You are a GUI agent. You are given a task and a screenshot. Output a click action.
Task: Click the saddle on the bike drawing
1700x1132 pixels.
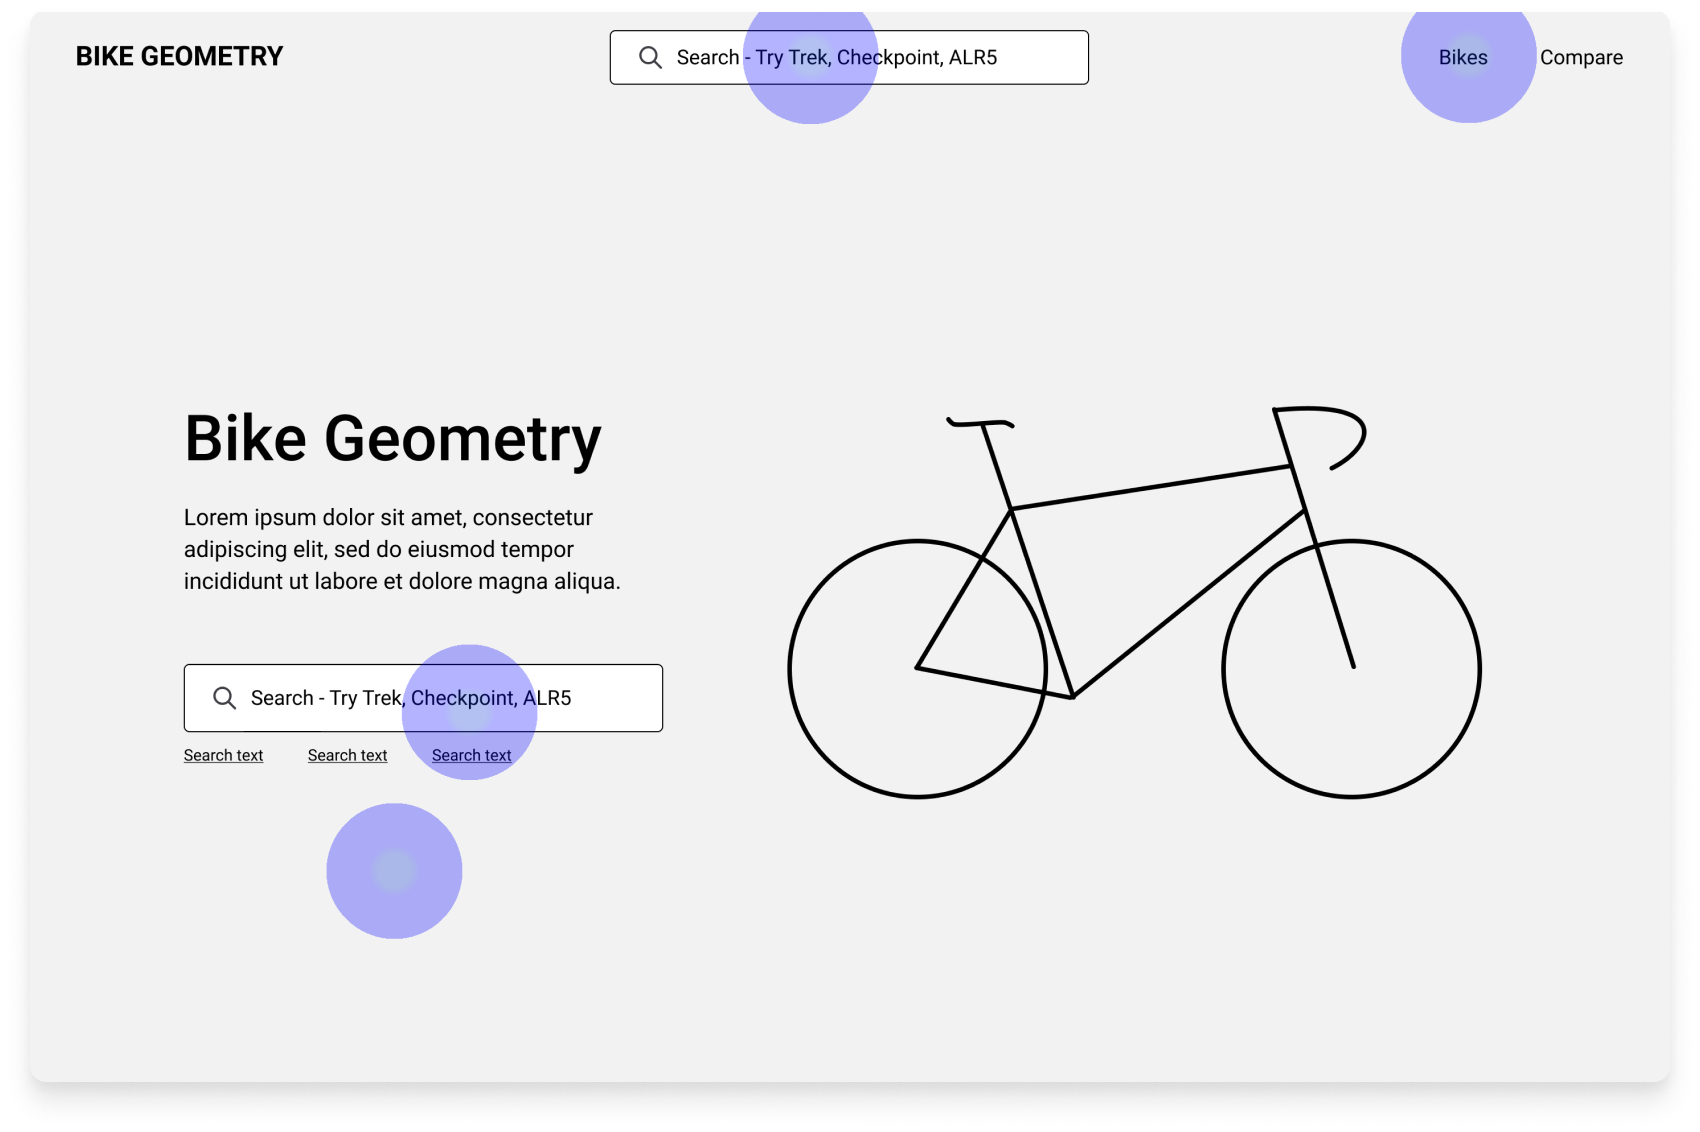(980, 423)
